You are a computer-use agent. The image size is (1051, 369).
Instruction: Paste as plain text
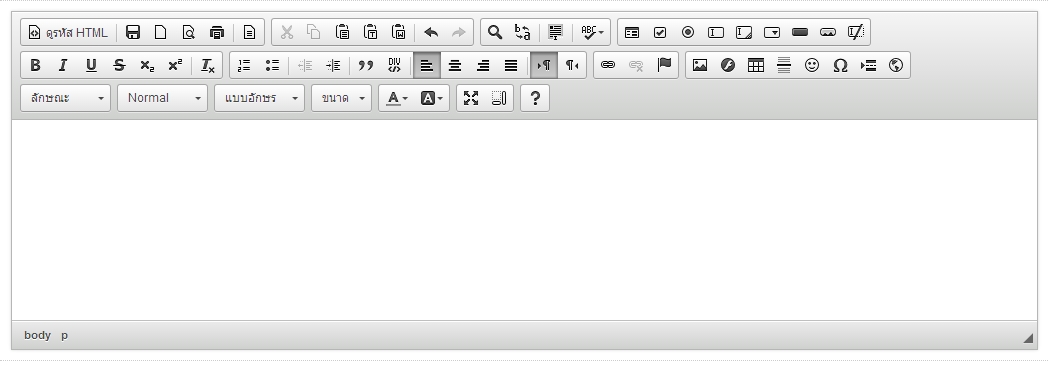click(371, 32)
